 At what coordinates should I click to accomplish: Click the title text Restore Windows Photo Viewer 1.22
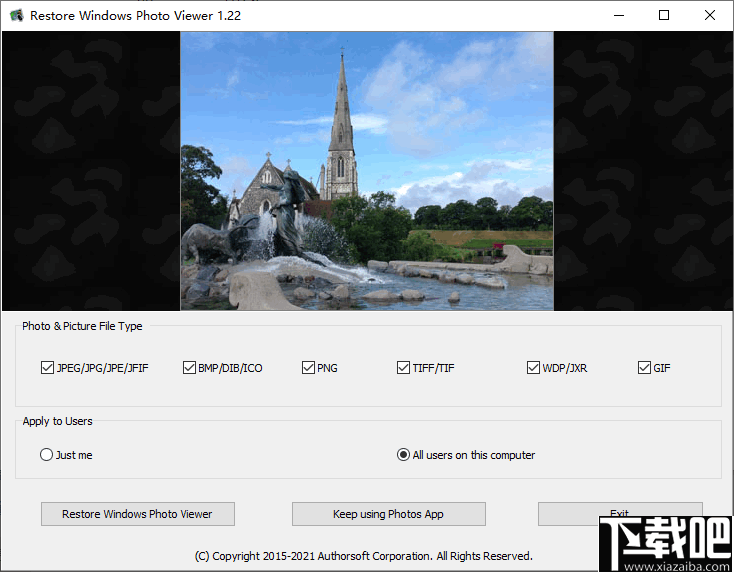[x=136, y=16]
